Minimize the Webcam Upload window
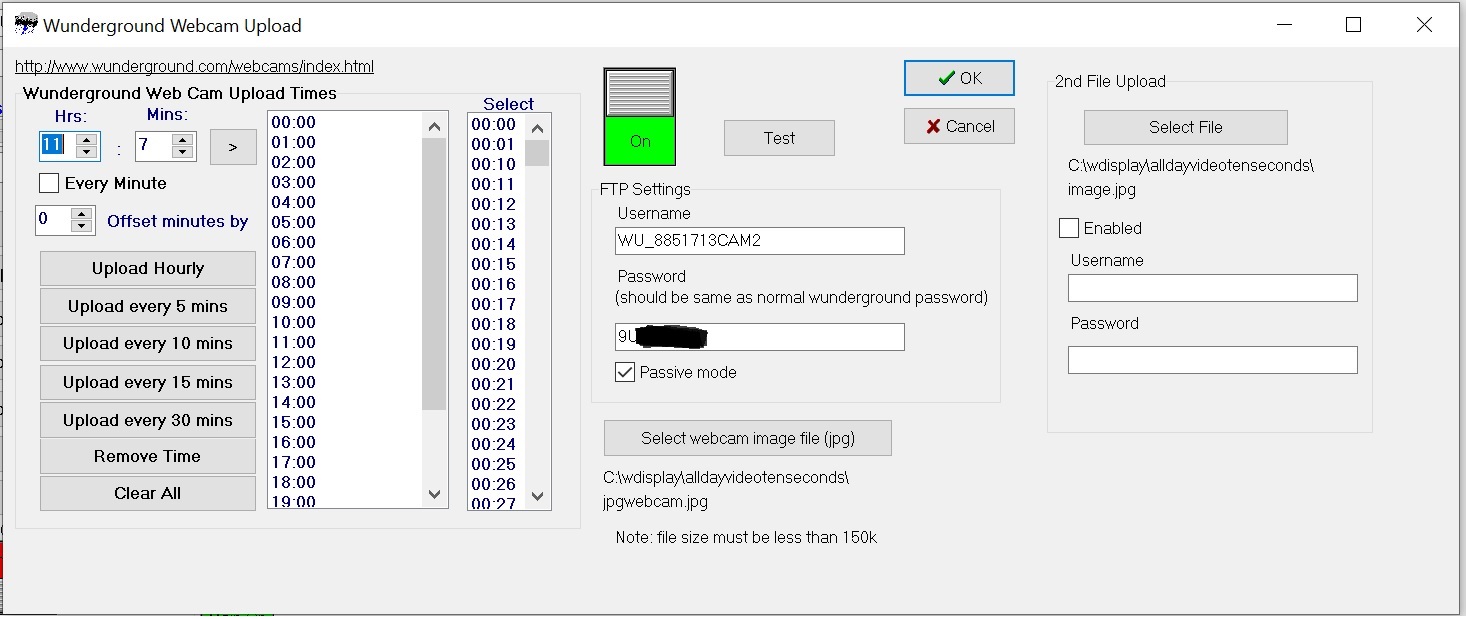This screenshot has width=1466, height=619. click(1283, 25)
